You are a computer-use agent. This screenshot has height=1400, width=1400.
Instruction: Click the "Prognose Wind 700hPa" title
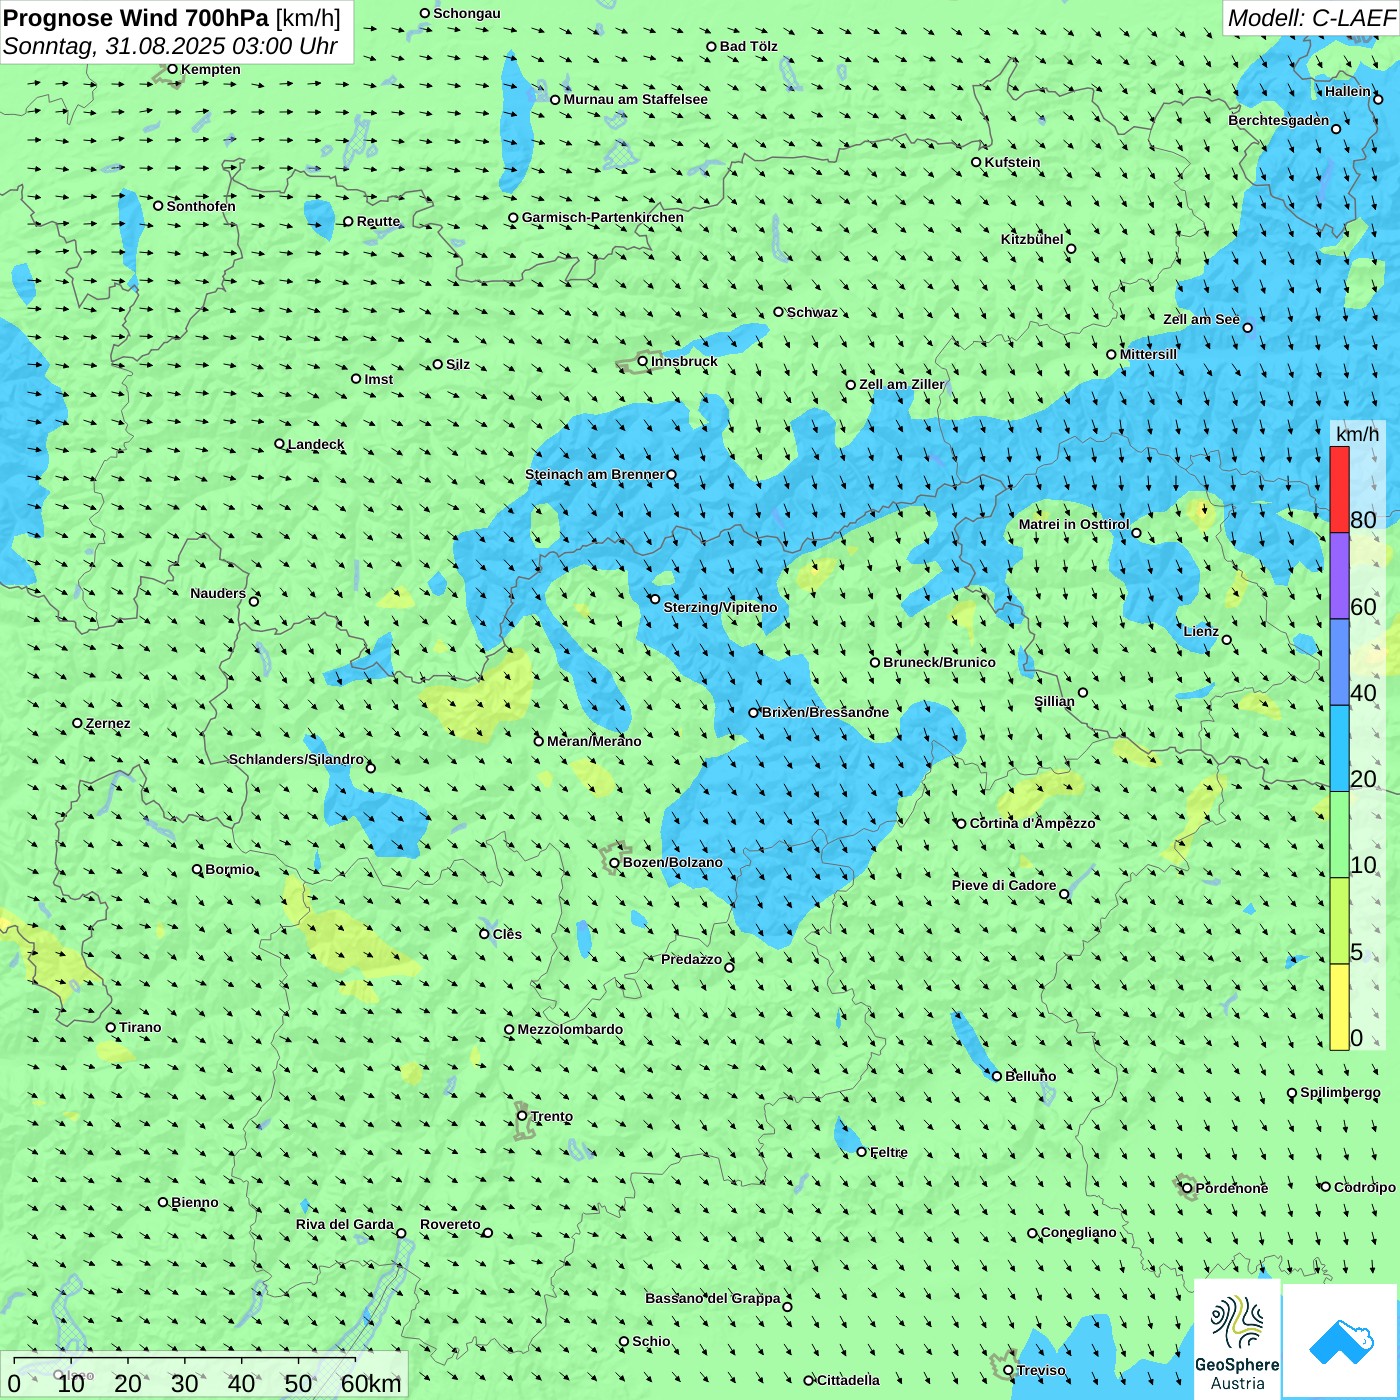(136, 18)
